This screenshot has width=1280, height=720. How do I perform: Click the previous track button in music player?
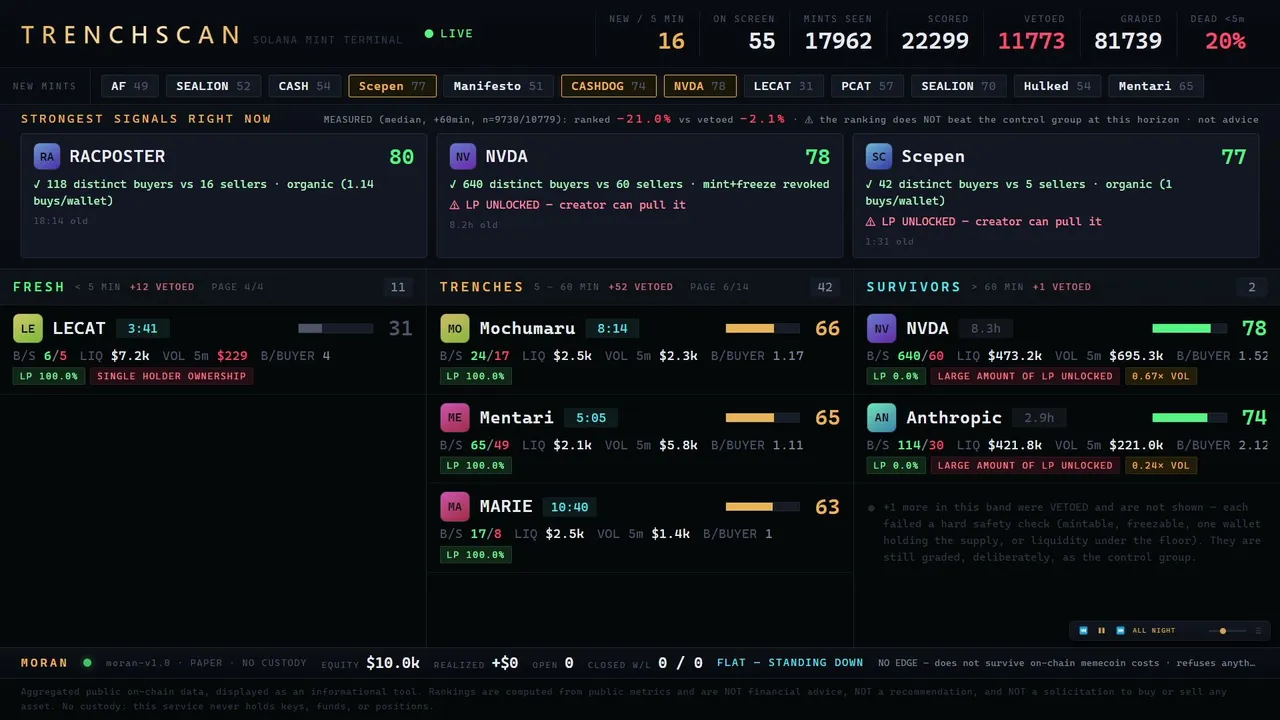pos(1083,631)
